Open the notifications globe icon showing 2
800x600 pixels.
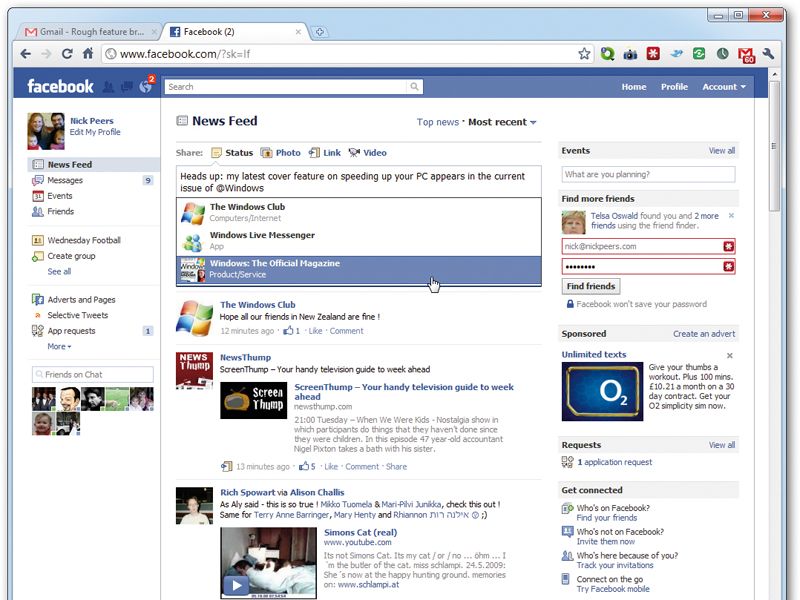[146, 86]
